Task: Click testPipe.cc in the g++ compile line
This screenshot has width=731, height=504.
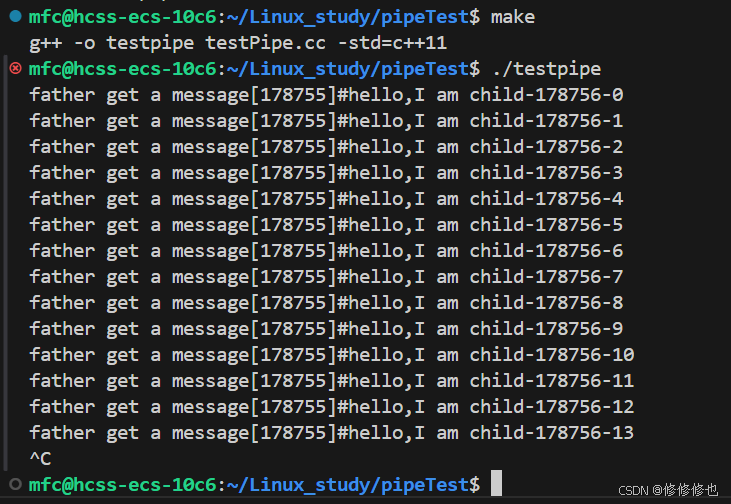Action: pyautogui.click(x=265, y=43)
